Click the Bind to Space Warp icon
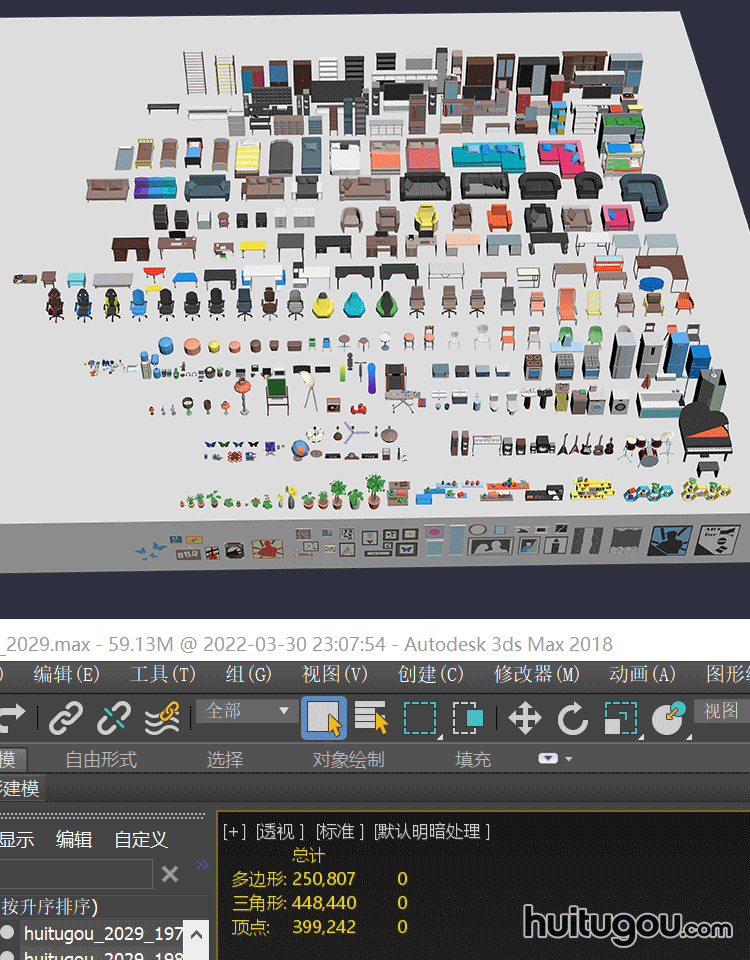This screenshot has width=750, height=960. [x=162, y=718]
